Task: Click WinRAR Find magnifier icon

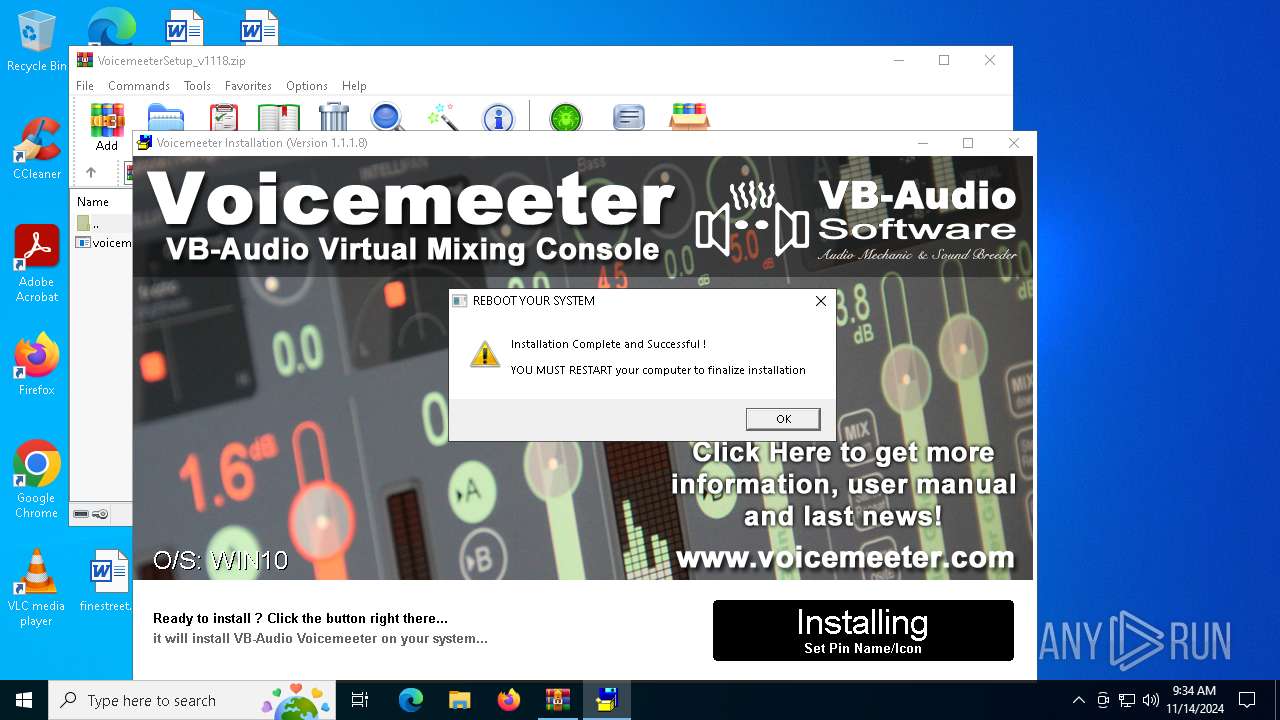Action: coord(387,118)
